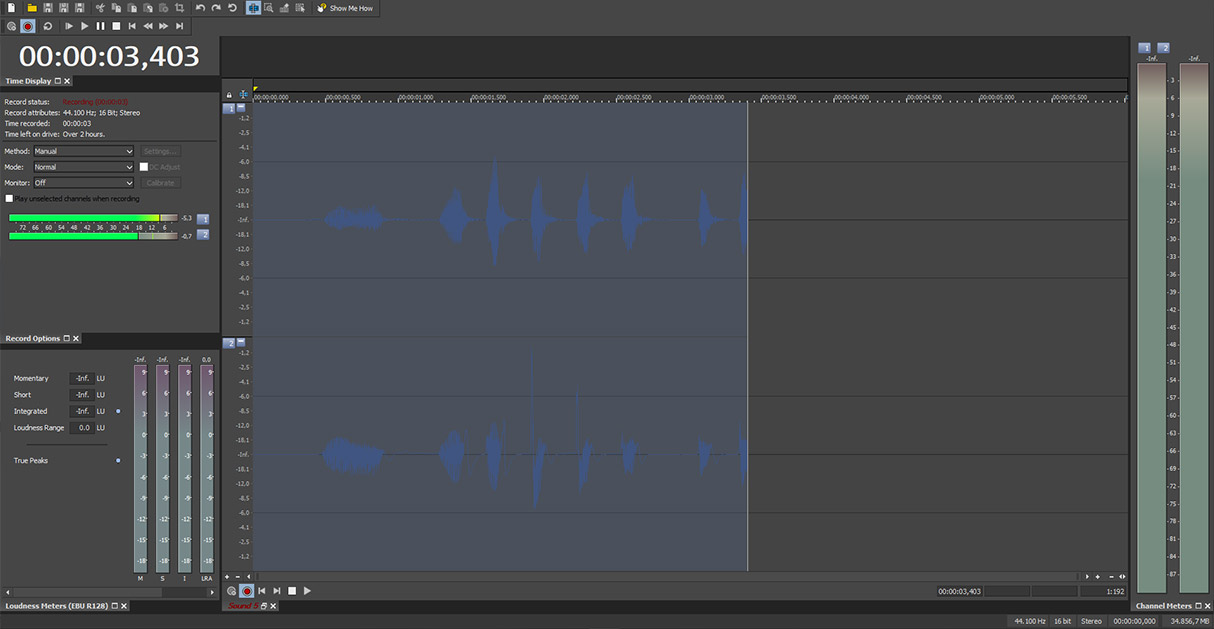Expand the Monitor dropdown set to Off

point(83,183)
